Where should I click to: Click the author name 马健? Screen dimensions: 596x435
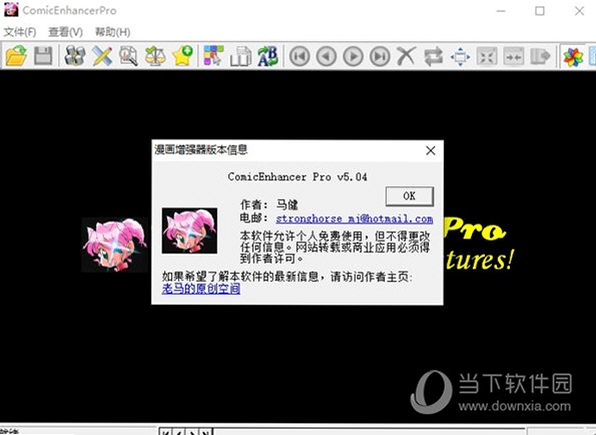[x=287, y=205]
